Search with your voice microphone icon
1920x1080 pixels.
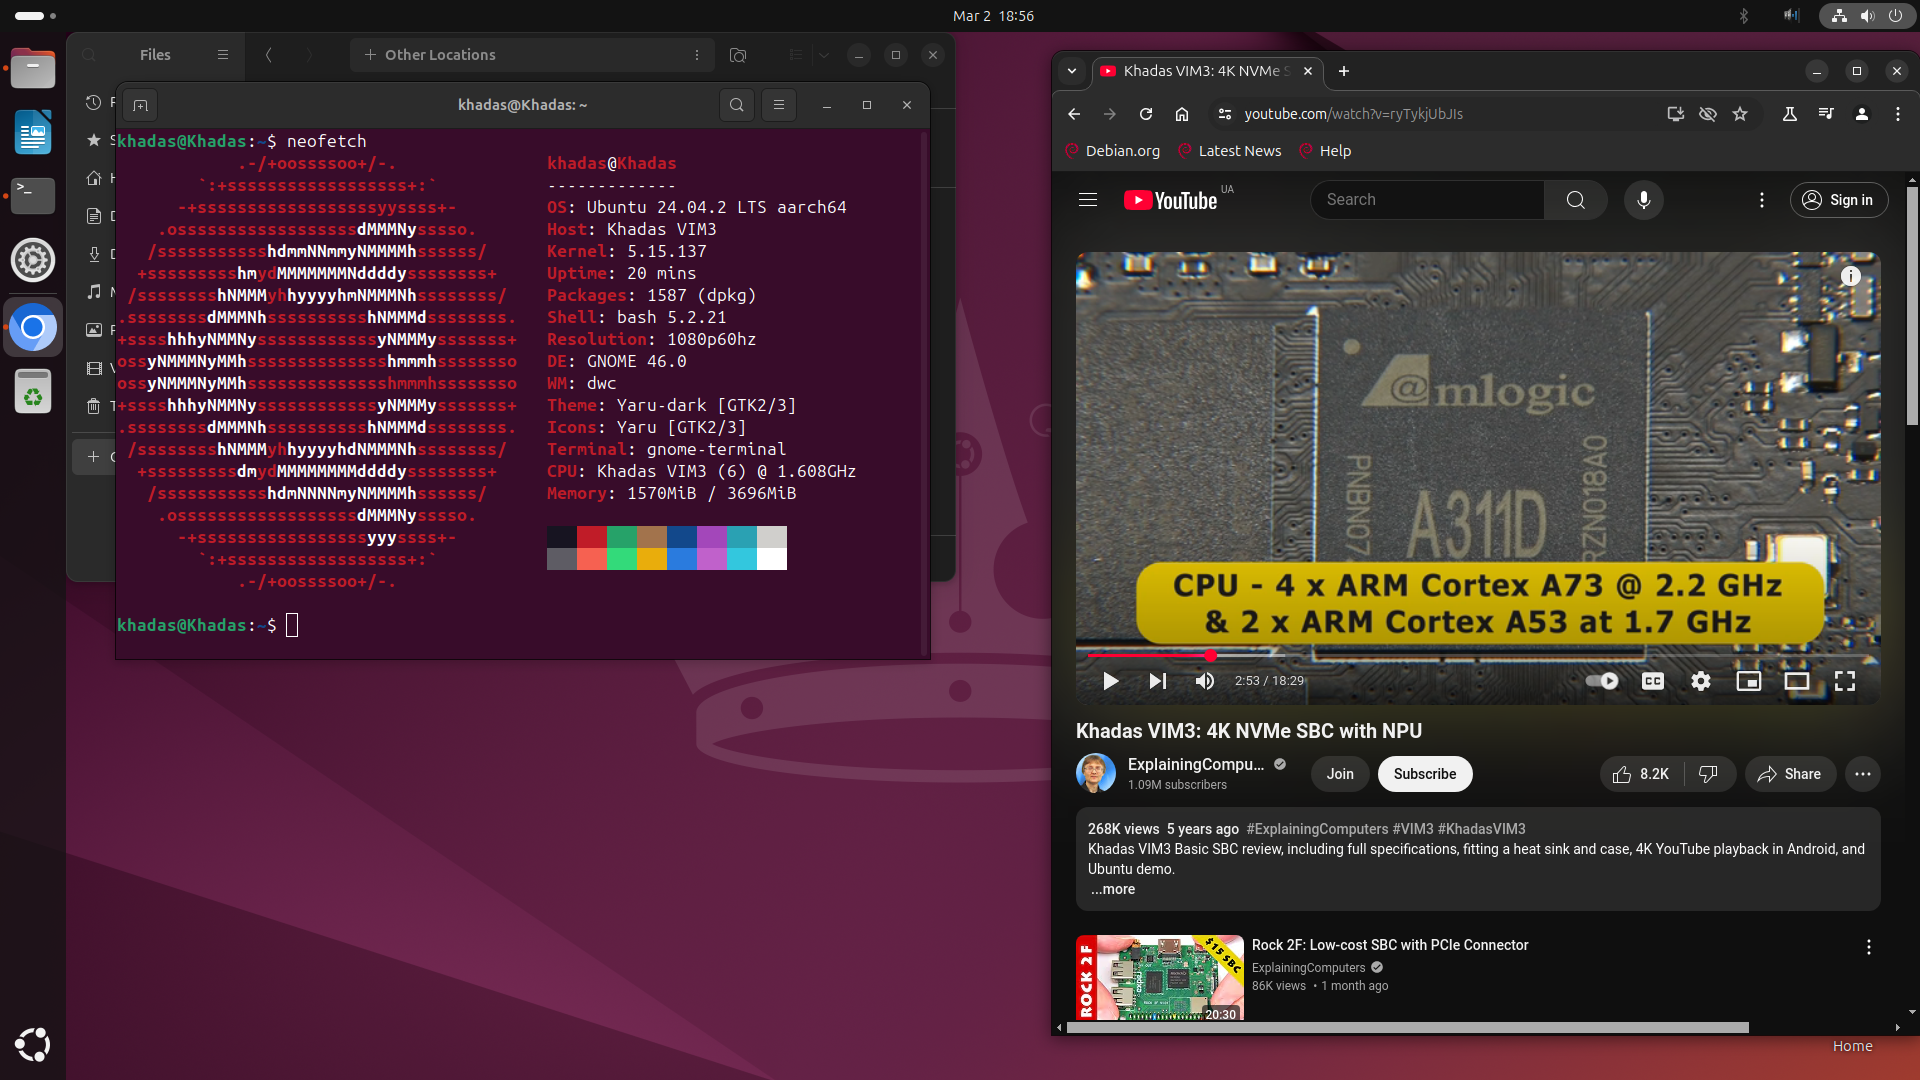[1644, 200]
